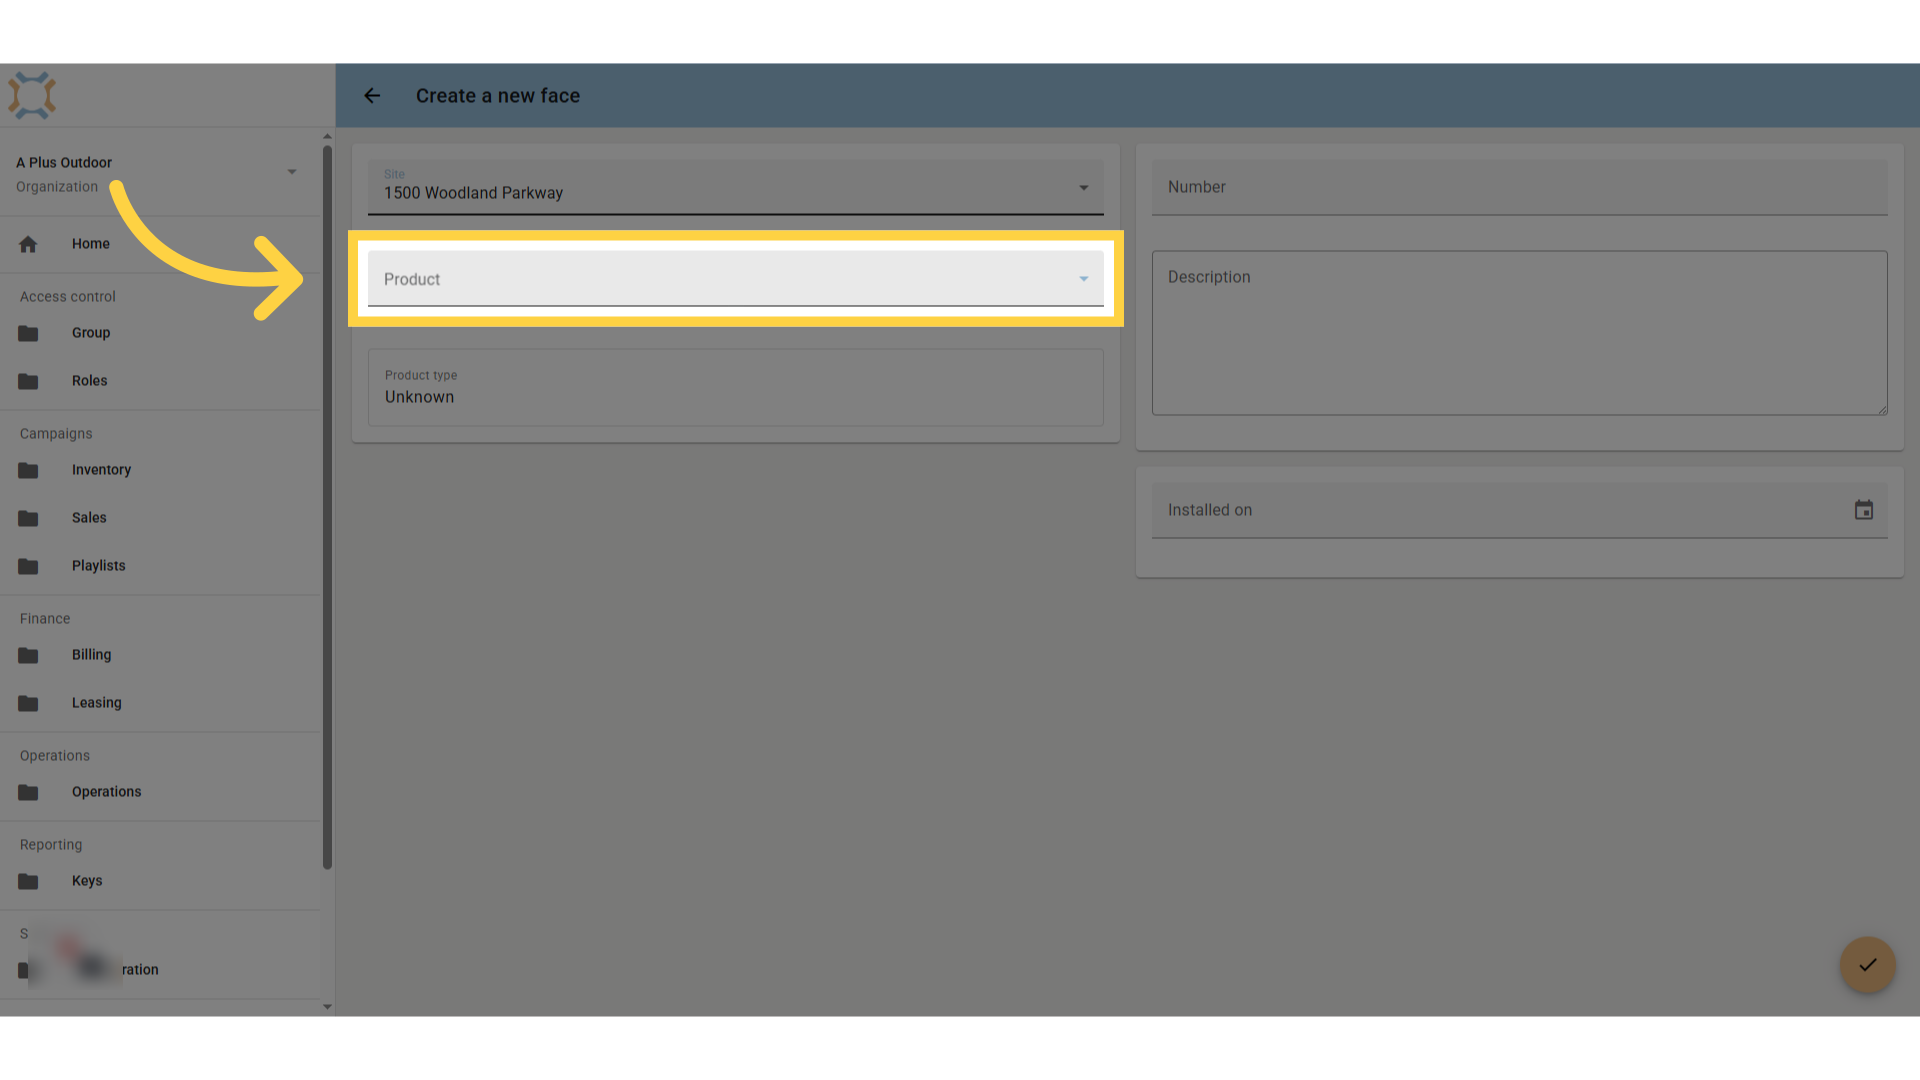Open the Inventory menu item
The height and width of the screenshot is (1080, 1920).
tap(160, 470)
